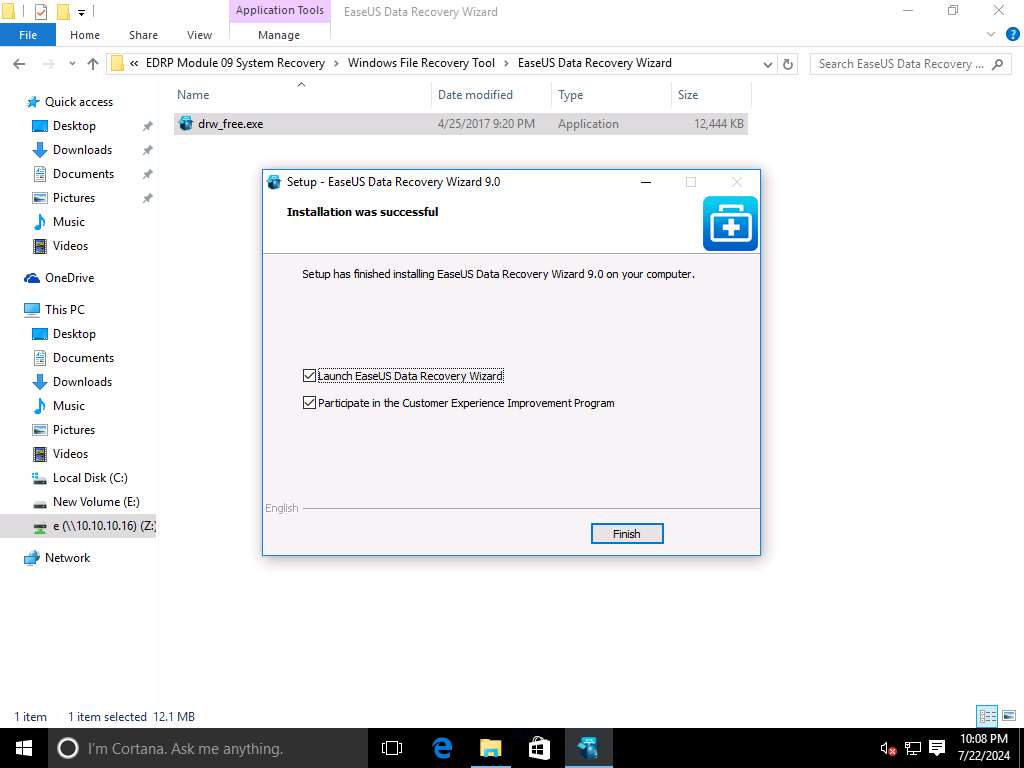Select drw_free.exe file

click(x=460, y=123)
